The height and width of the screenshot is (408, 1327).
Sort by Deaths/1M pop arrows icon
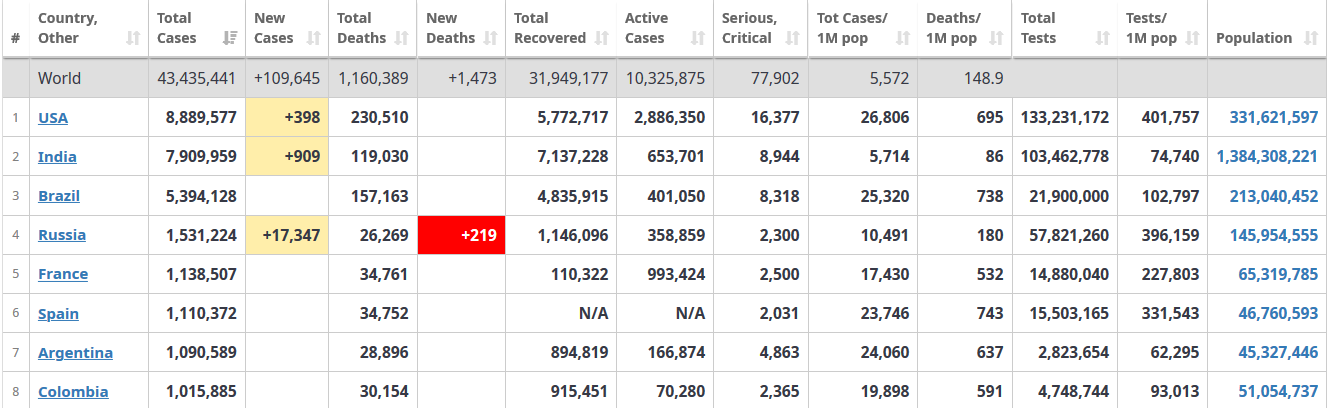[x=997, y=38]
